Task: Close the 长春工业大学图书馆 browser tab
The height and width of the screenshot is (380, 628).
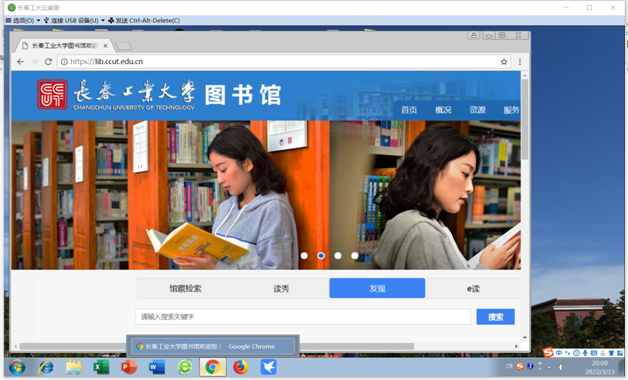Action: (x=105, y=46)
